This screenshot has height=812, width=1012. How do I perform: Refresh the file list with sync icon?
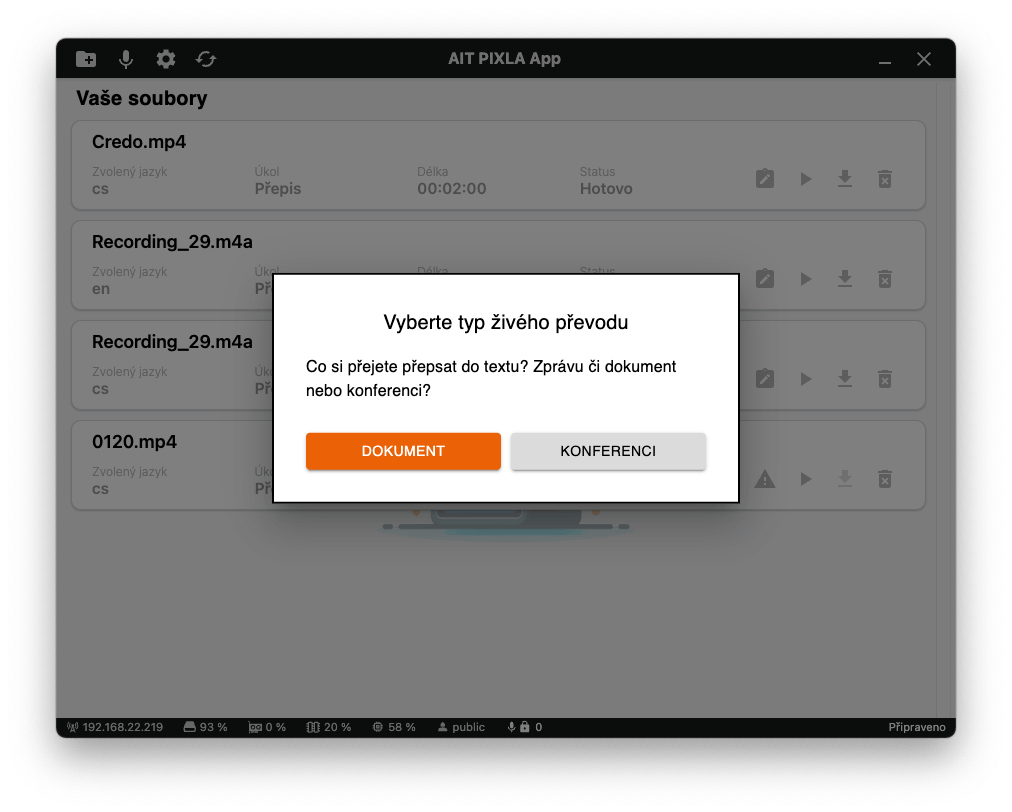[x=206, y=59]
